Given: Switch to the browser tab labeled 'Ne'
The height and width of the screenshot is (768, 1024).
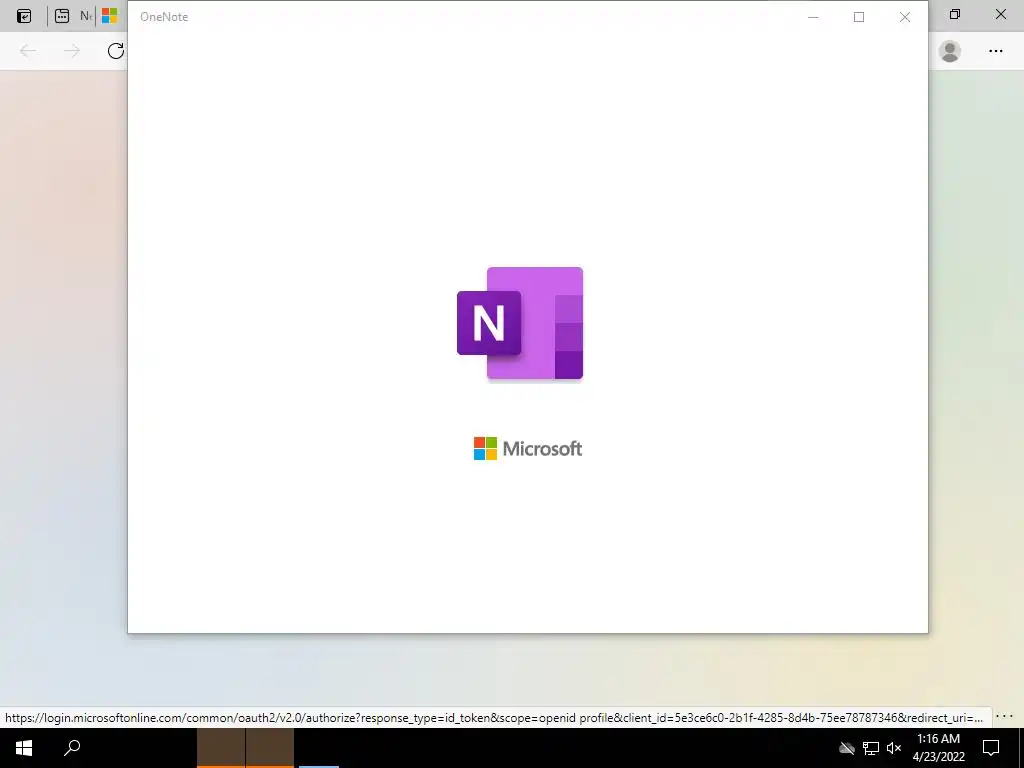Looking at the screenshot, I should click(86, 16).
